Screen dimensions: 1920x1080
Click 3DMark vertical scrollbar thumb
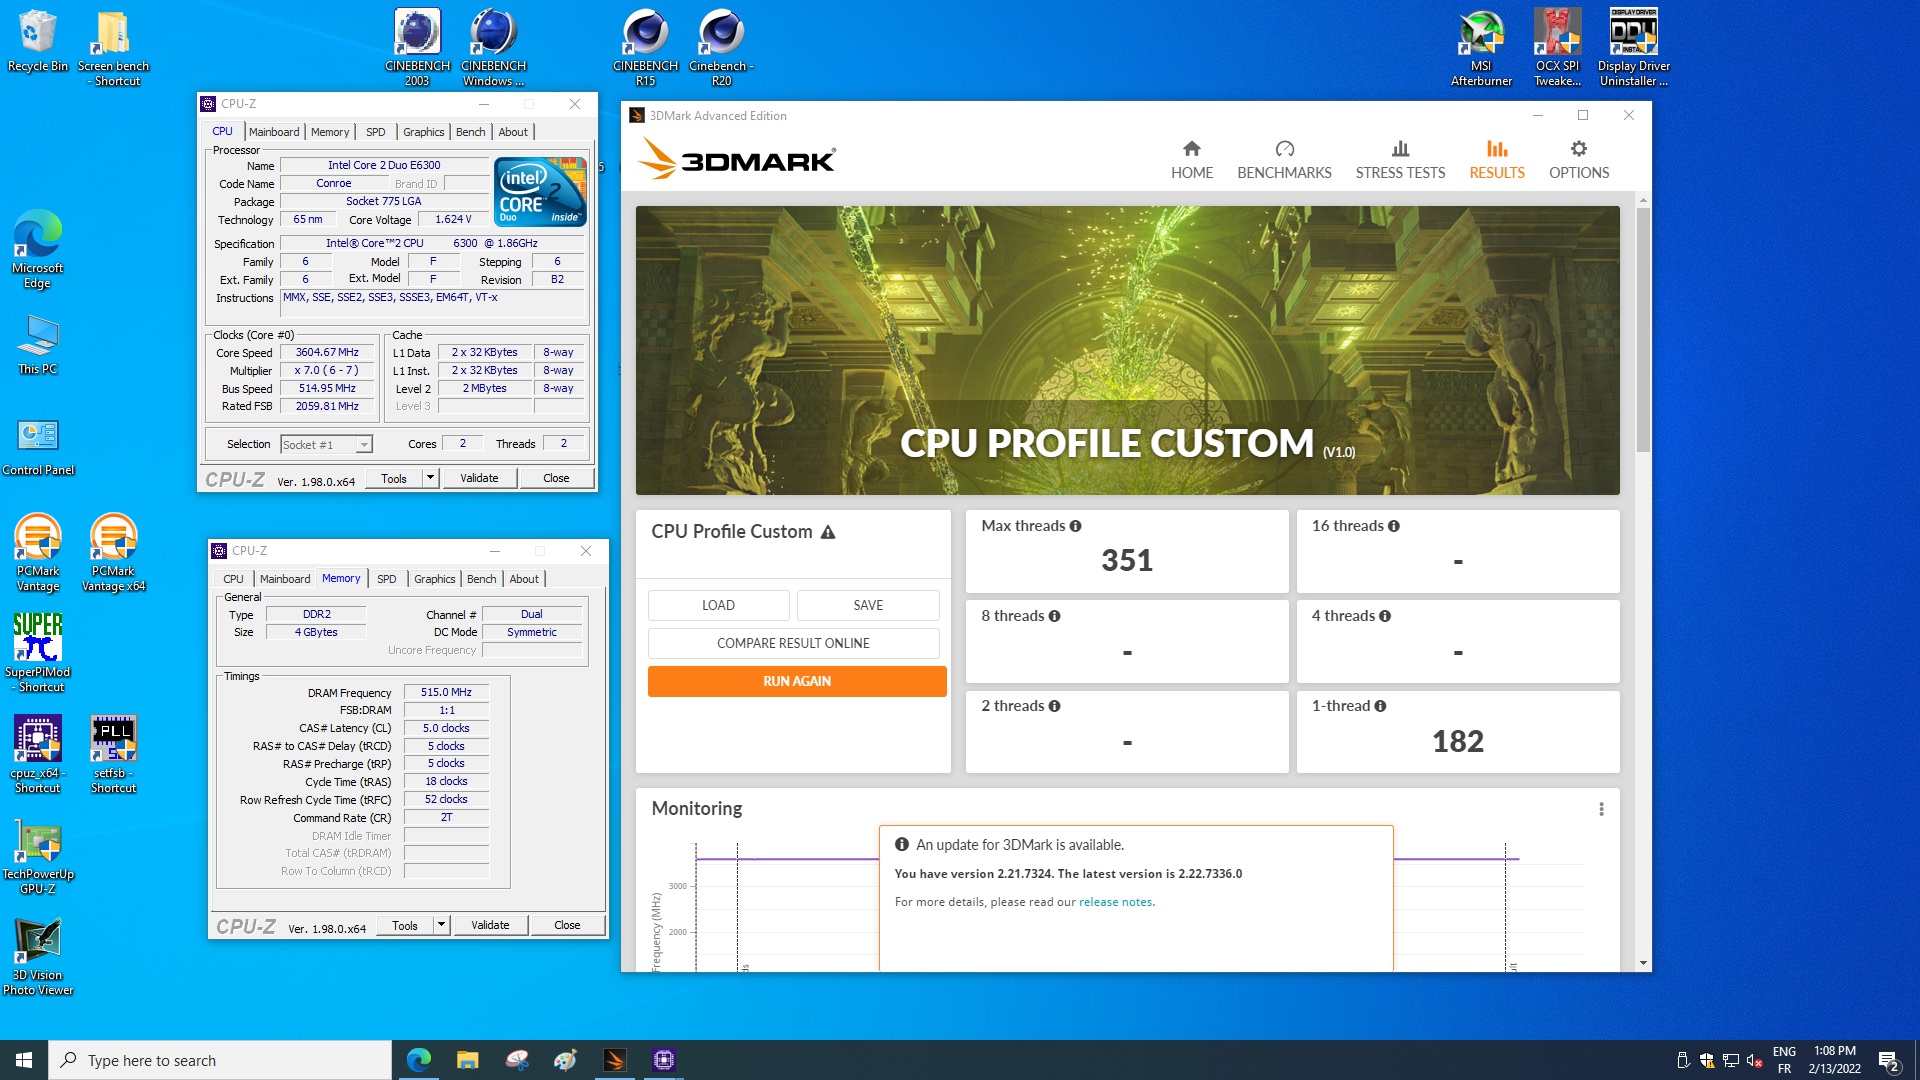click(x=1643, y=330)
